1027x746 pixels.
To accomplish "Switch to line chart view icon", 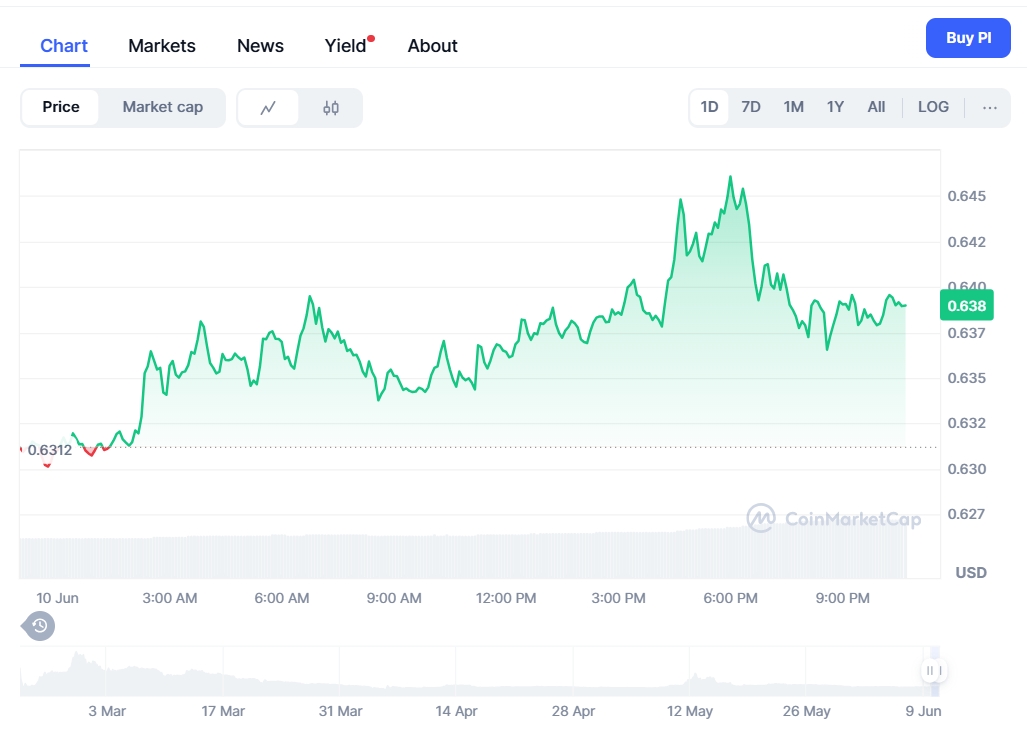I will pyautogui.click(x=268, y=108).
